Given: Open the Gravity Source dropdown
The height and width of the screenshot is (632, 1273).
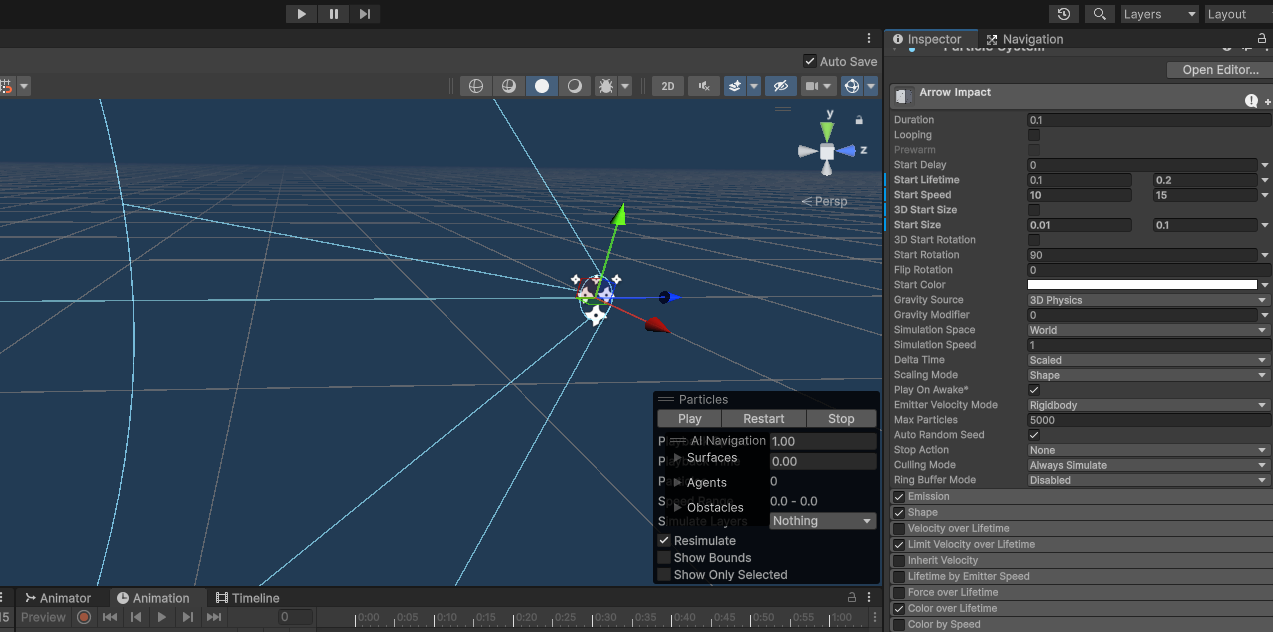Looking at the screenshot, I should click(1149, 300).
